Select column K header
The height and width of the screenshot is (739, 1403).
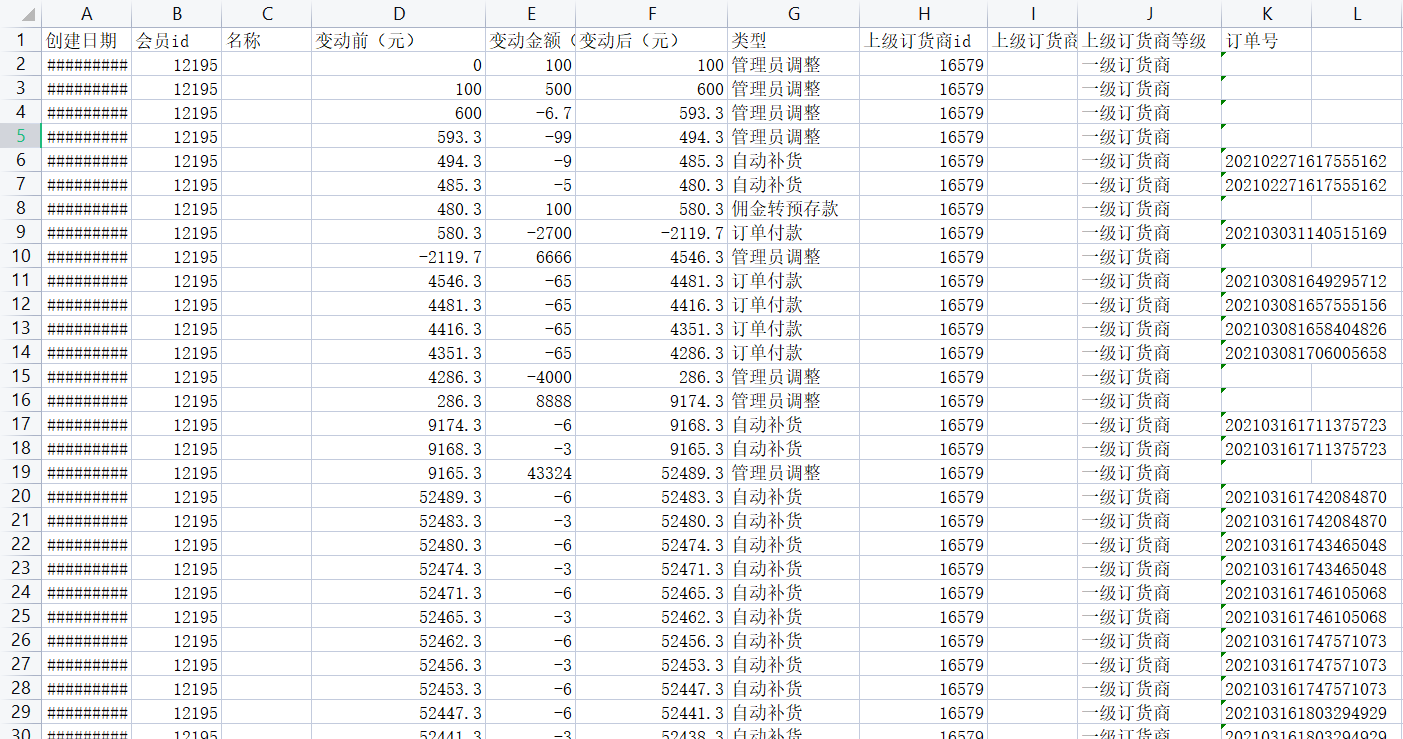pos(1266,14)
